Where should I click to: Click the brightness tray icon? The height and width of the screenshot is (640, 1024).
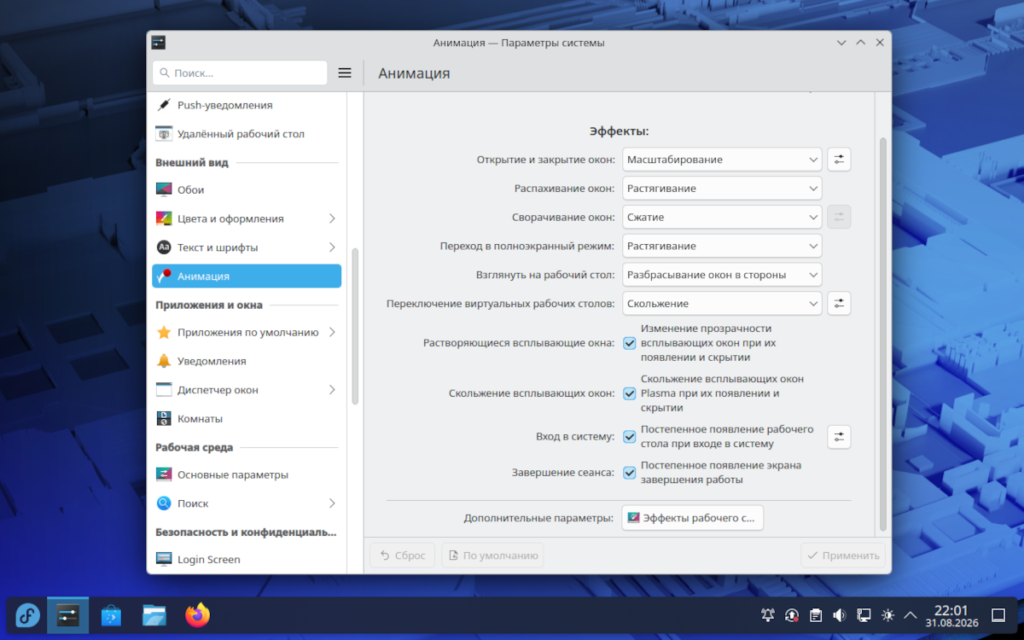pos(887,615)
